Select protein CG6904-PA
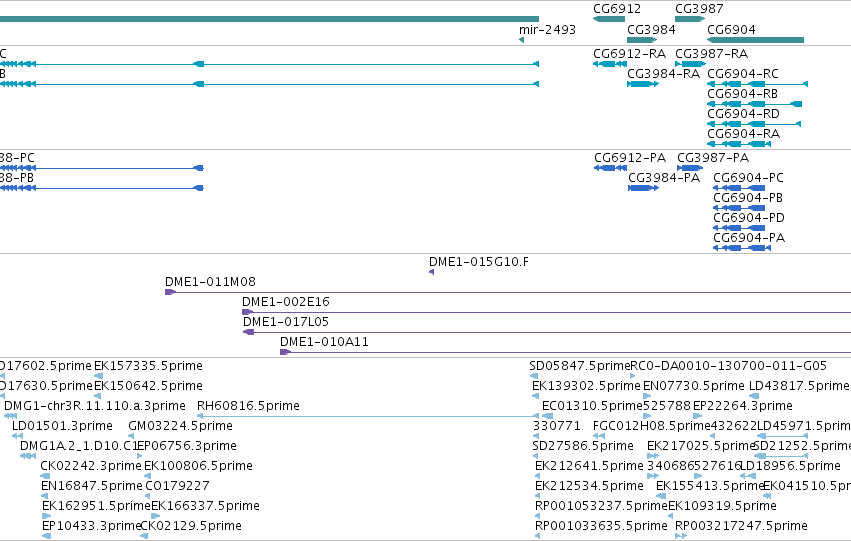This screenshot has width=851, height=541. (x=742, y=249)
